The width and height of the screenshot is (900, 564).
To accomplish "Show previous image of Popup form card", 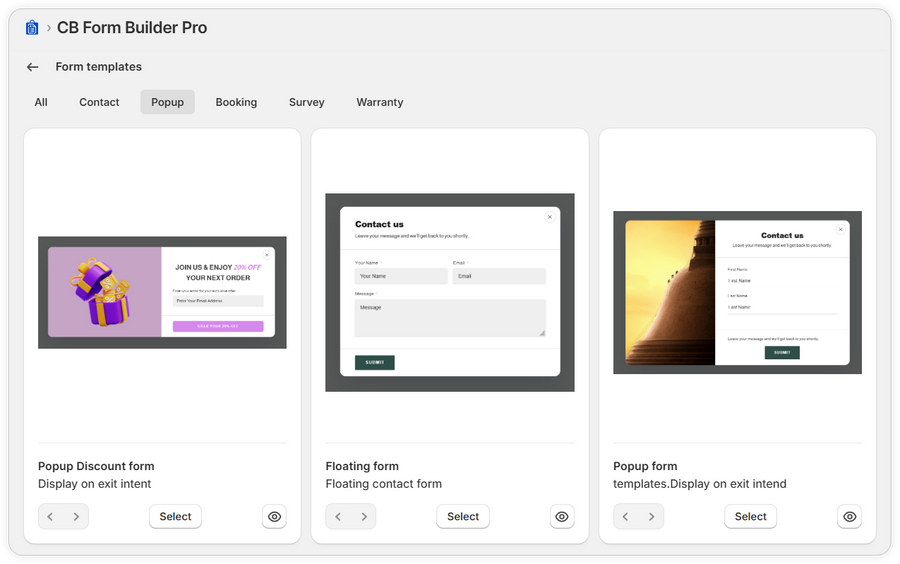I will pos(626,516).
